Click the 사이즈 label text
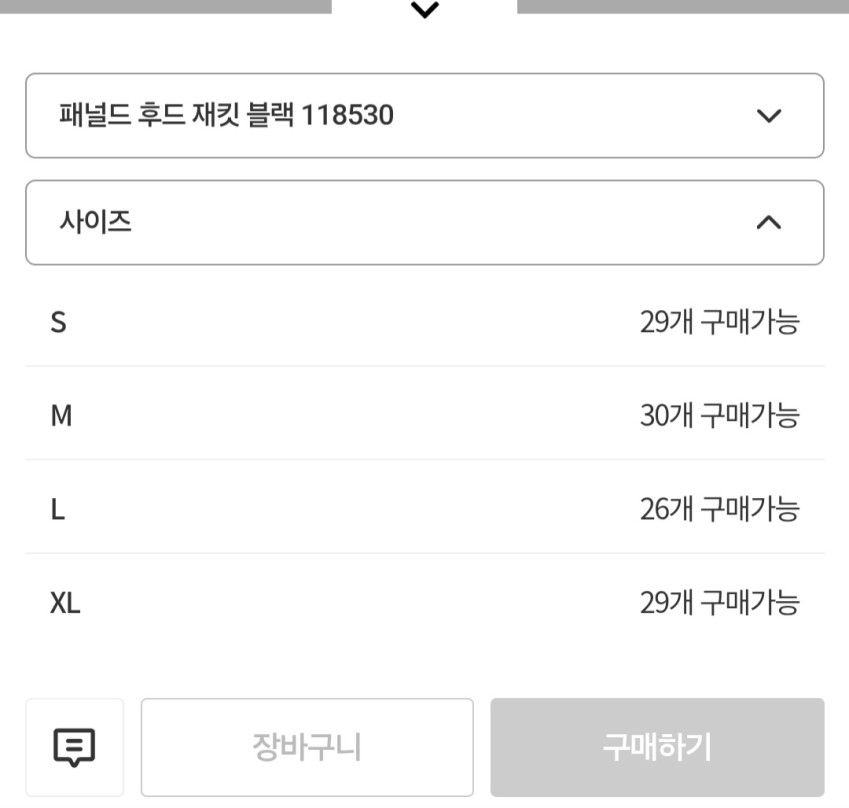 tap(95, 222)
